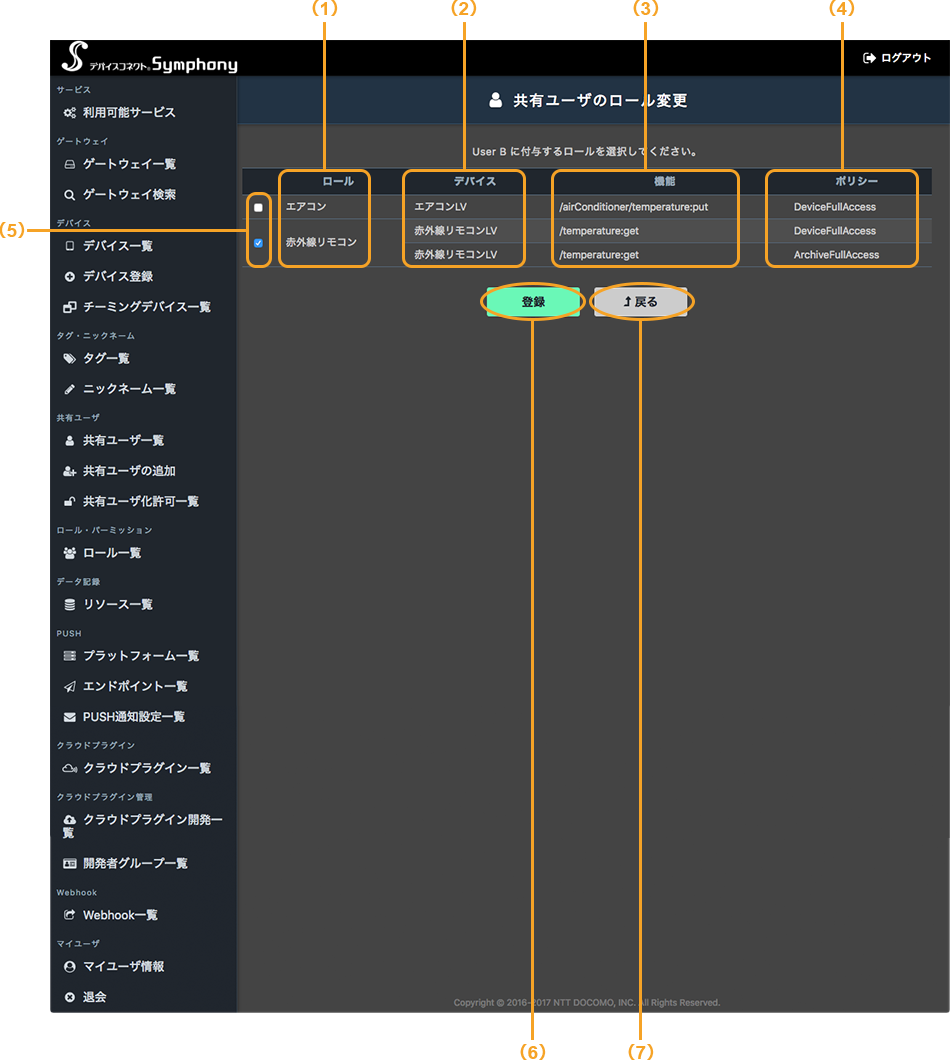
Task: Click the 開発者グループ一覧 ID card icon
Action: pyautogui.click(x=70, y=863)
